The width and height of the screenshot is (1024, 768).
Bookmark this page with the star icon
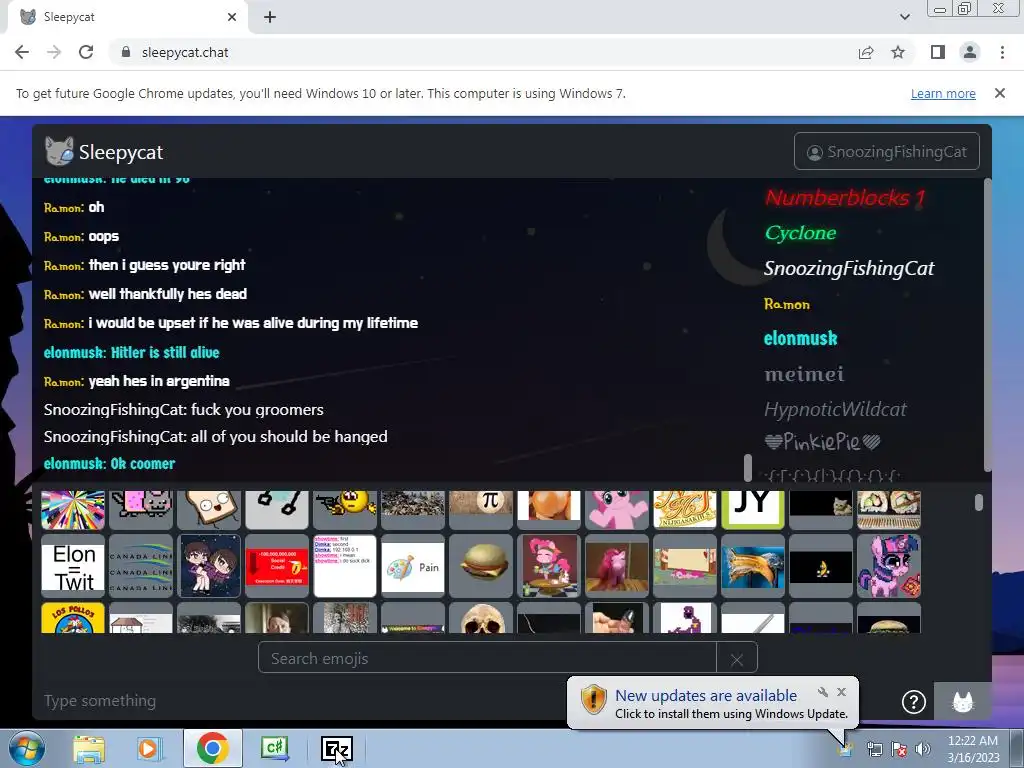click(898, 52)
